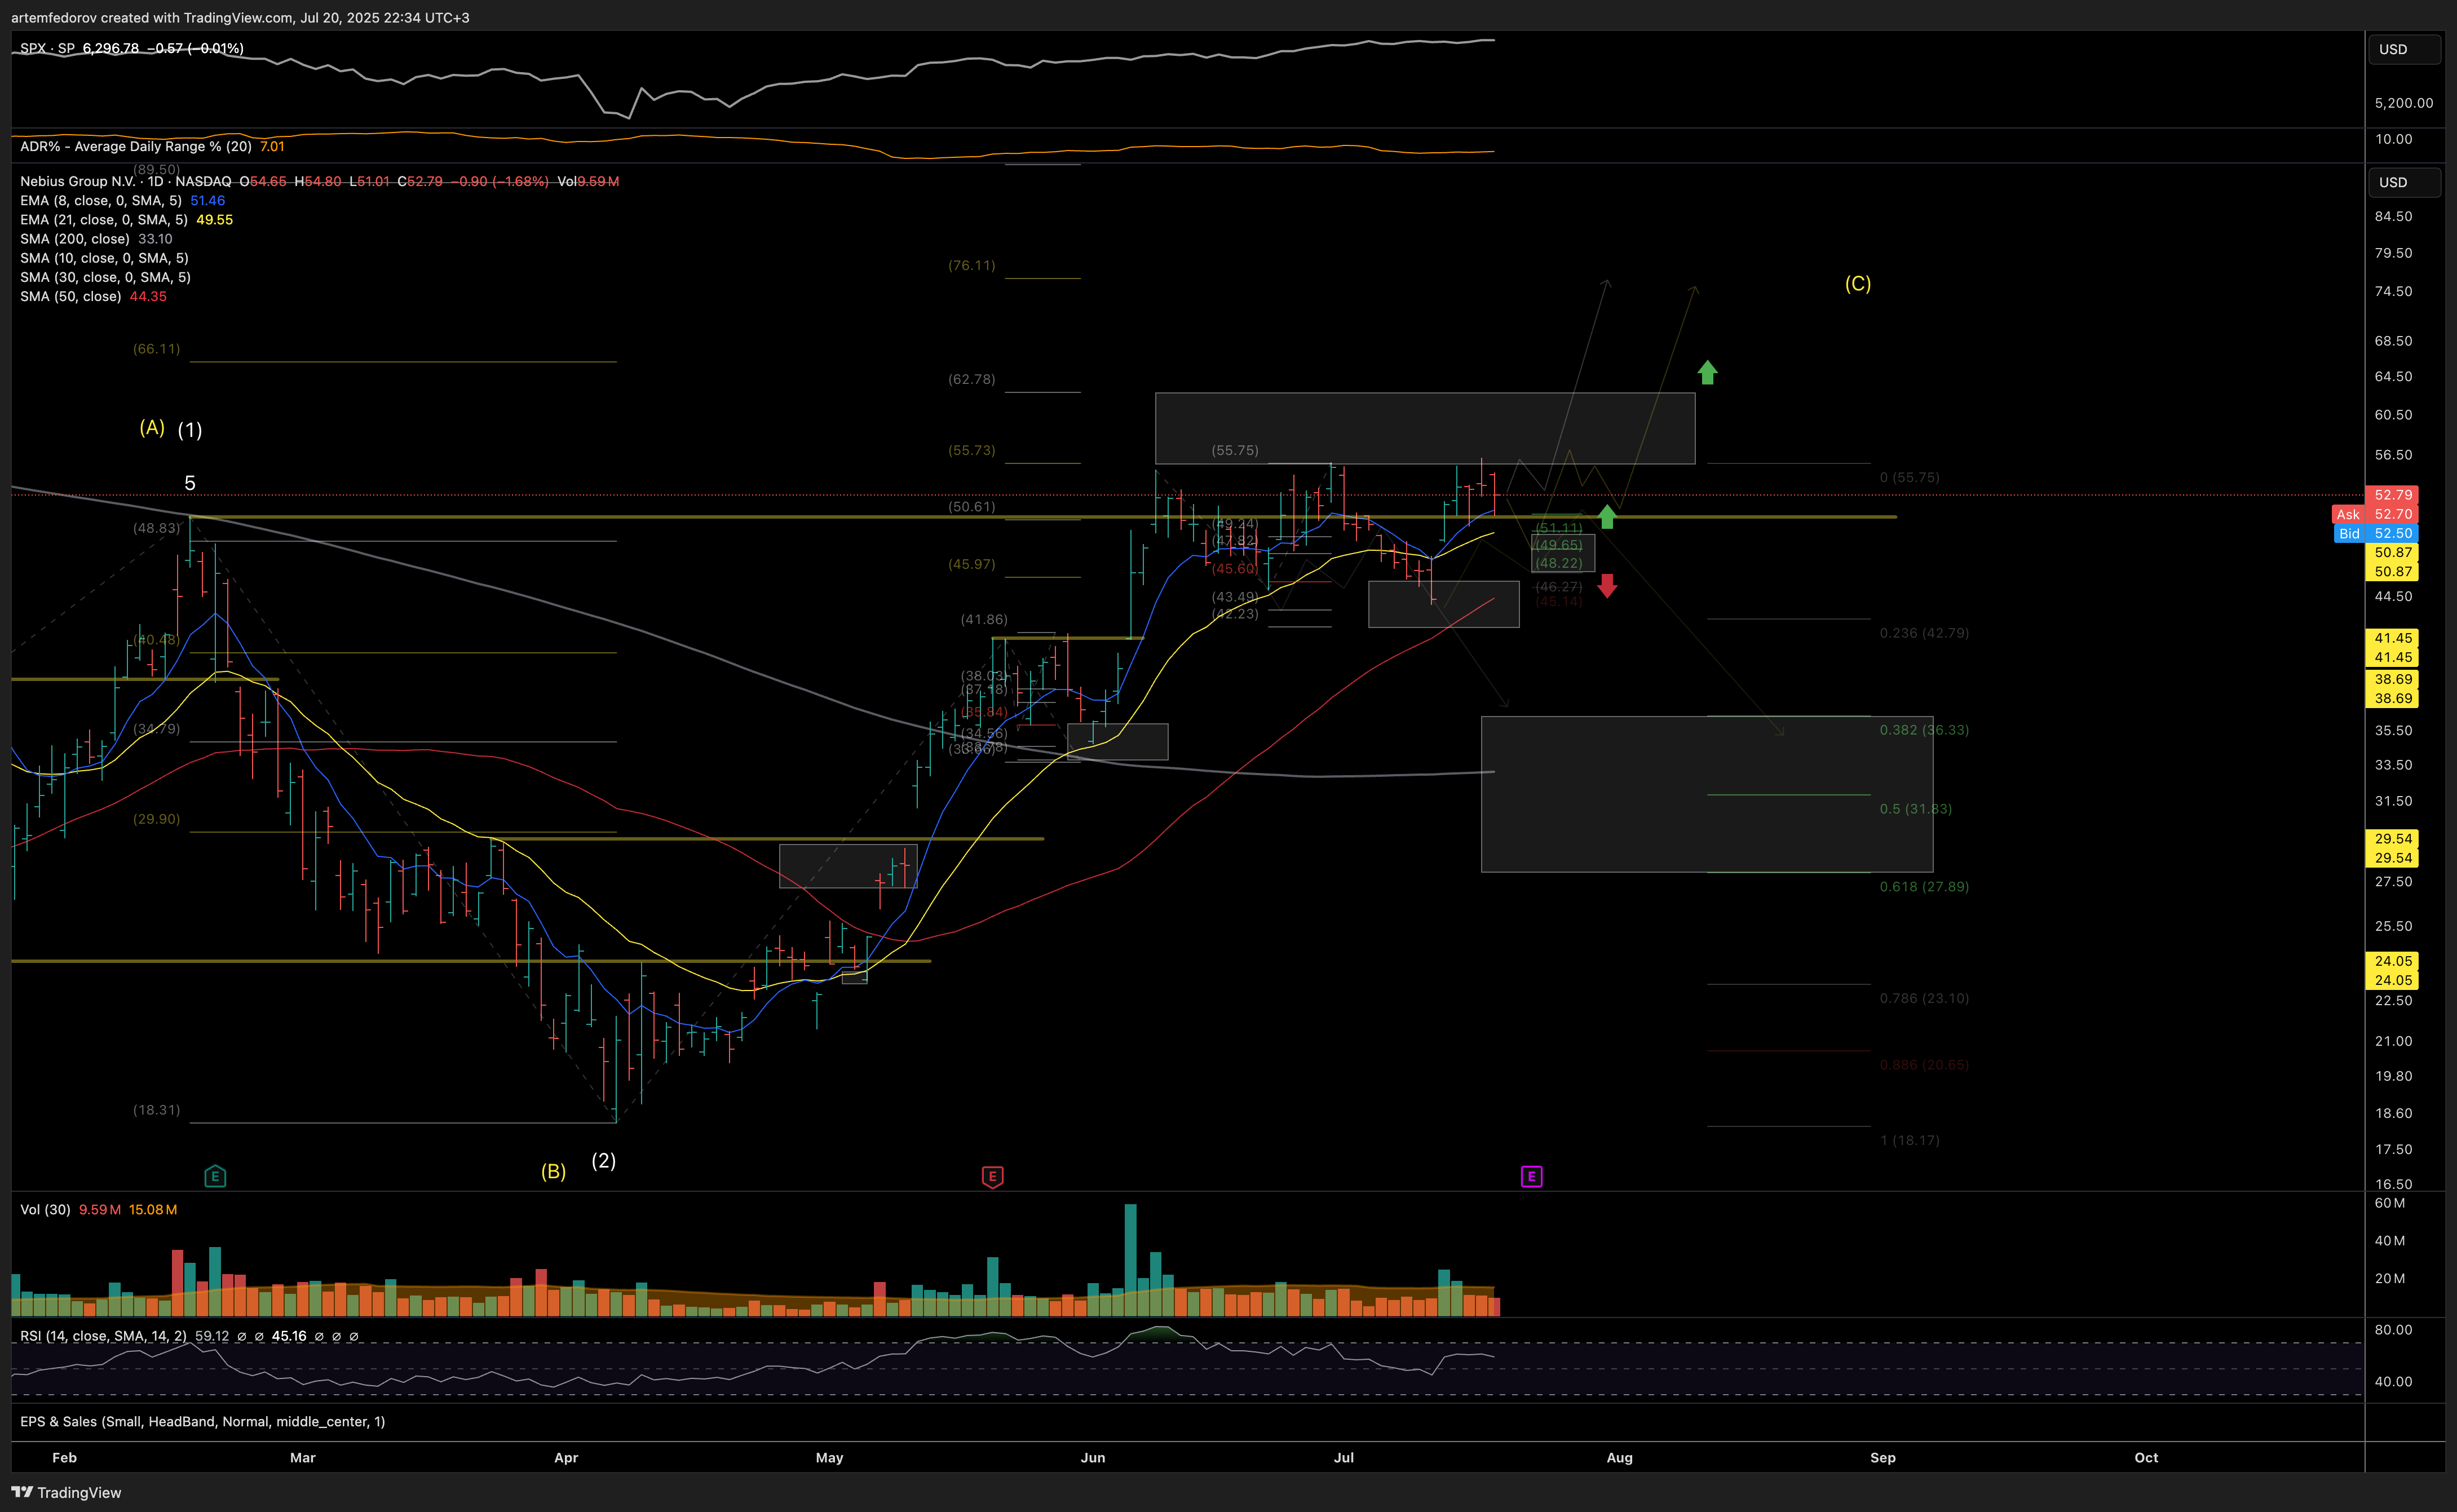Click the (76.11) extension level label
Screen dimensions: 2457x1512
tap(972, 265)
